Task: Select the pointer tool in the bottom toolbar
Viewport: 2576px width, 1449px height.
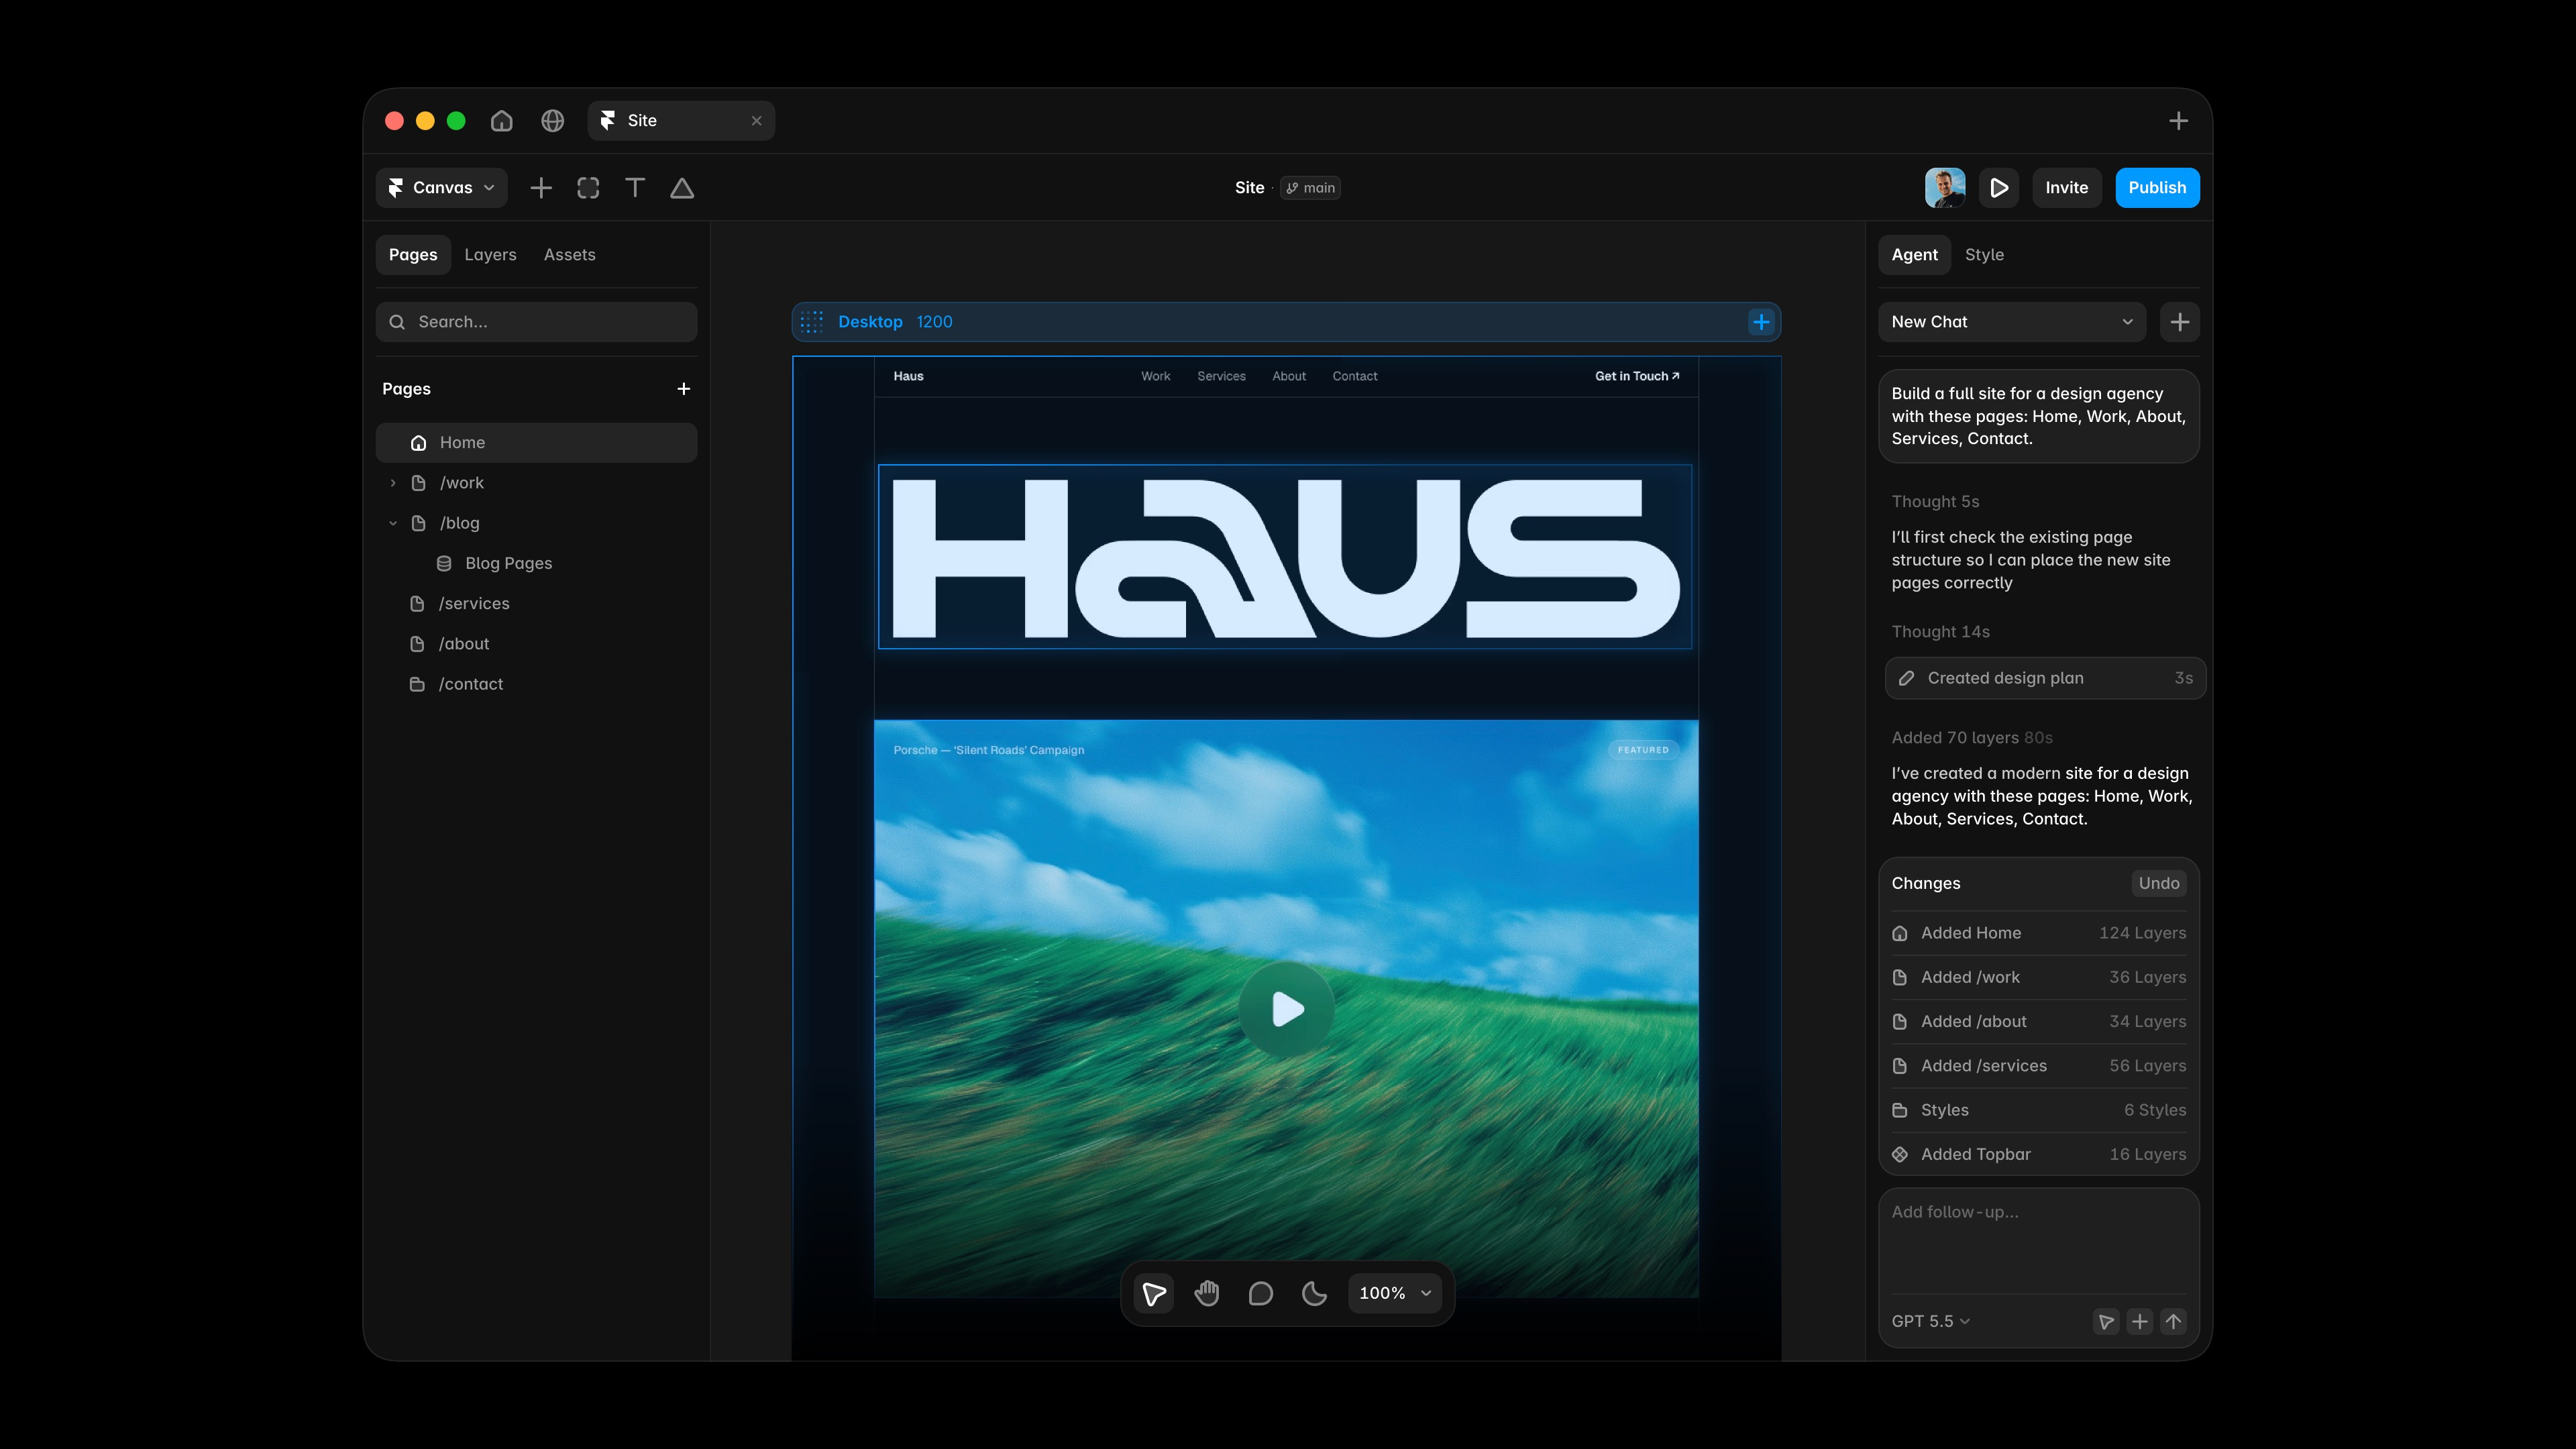Action: coord(1154,1294)
